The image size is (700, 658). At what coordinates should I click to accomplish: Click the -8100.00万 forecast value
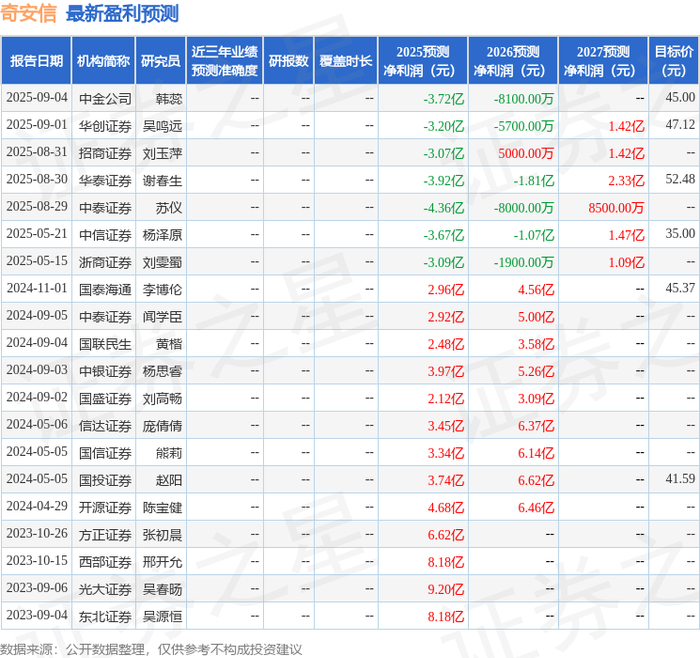click(524, 99)
